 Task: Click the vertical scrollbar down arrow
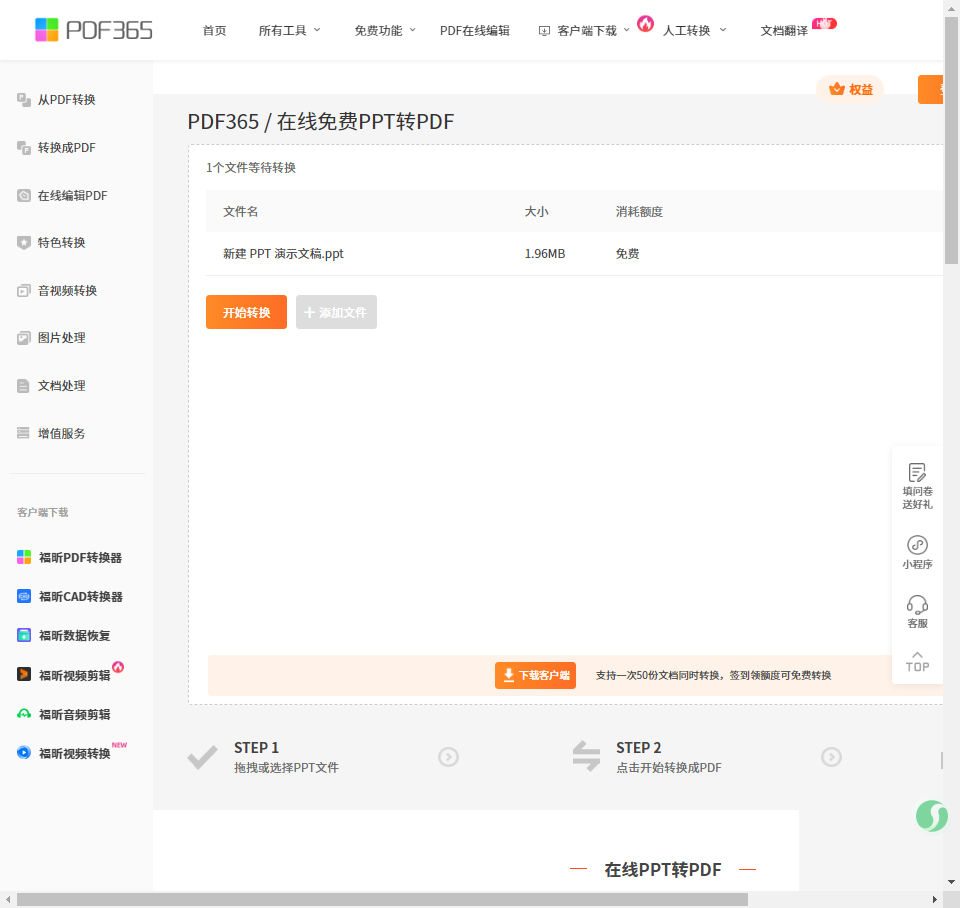[x=951, y=882]
